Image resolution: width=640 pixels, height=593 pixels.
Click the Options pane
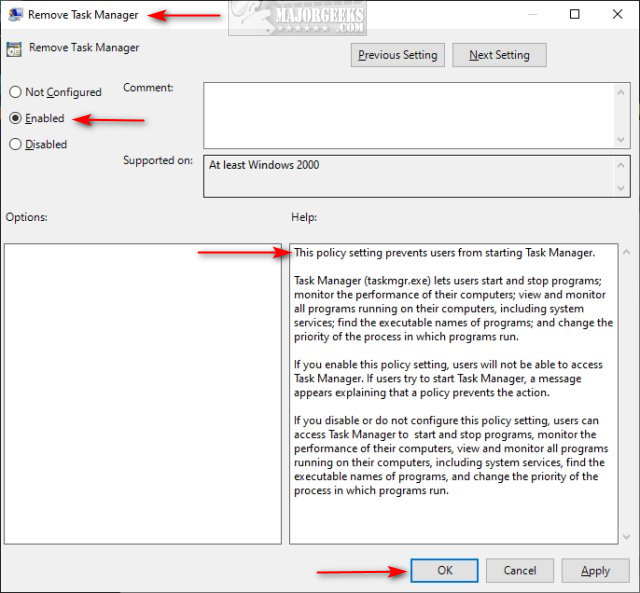point(143,394)
